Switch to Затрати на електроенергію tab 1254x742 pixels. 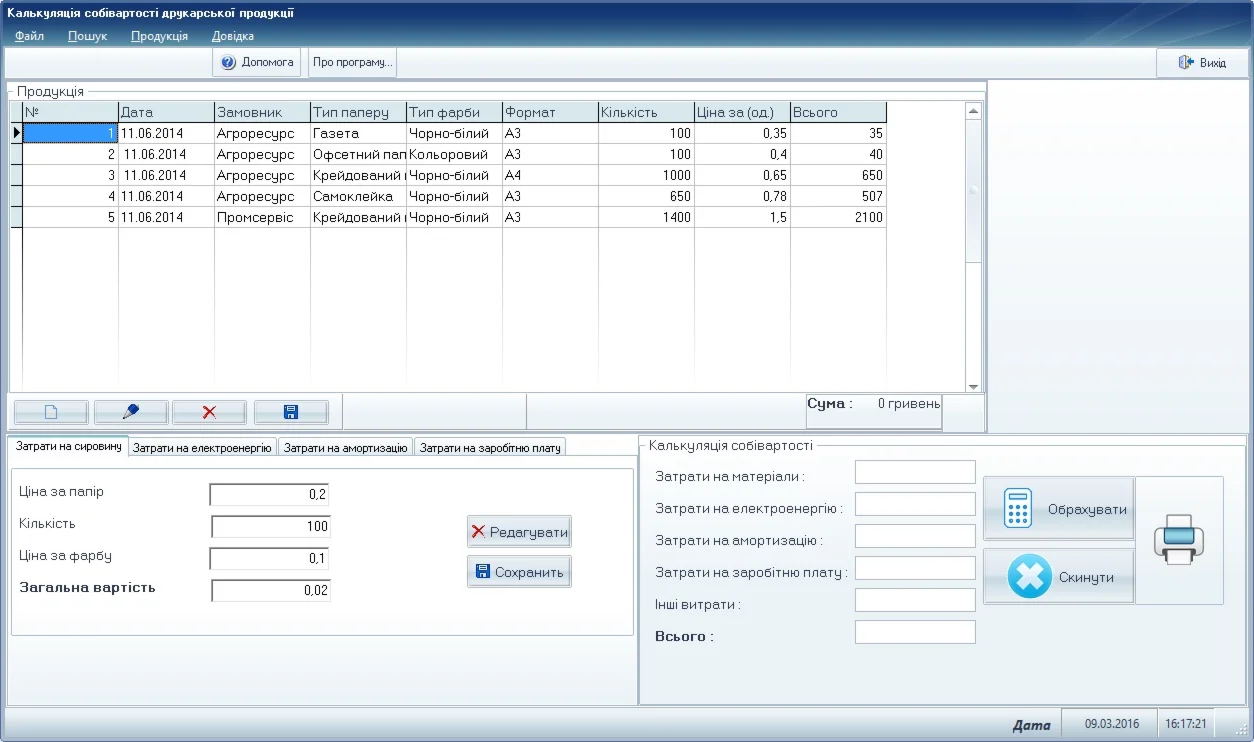pos(202,449)
